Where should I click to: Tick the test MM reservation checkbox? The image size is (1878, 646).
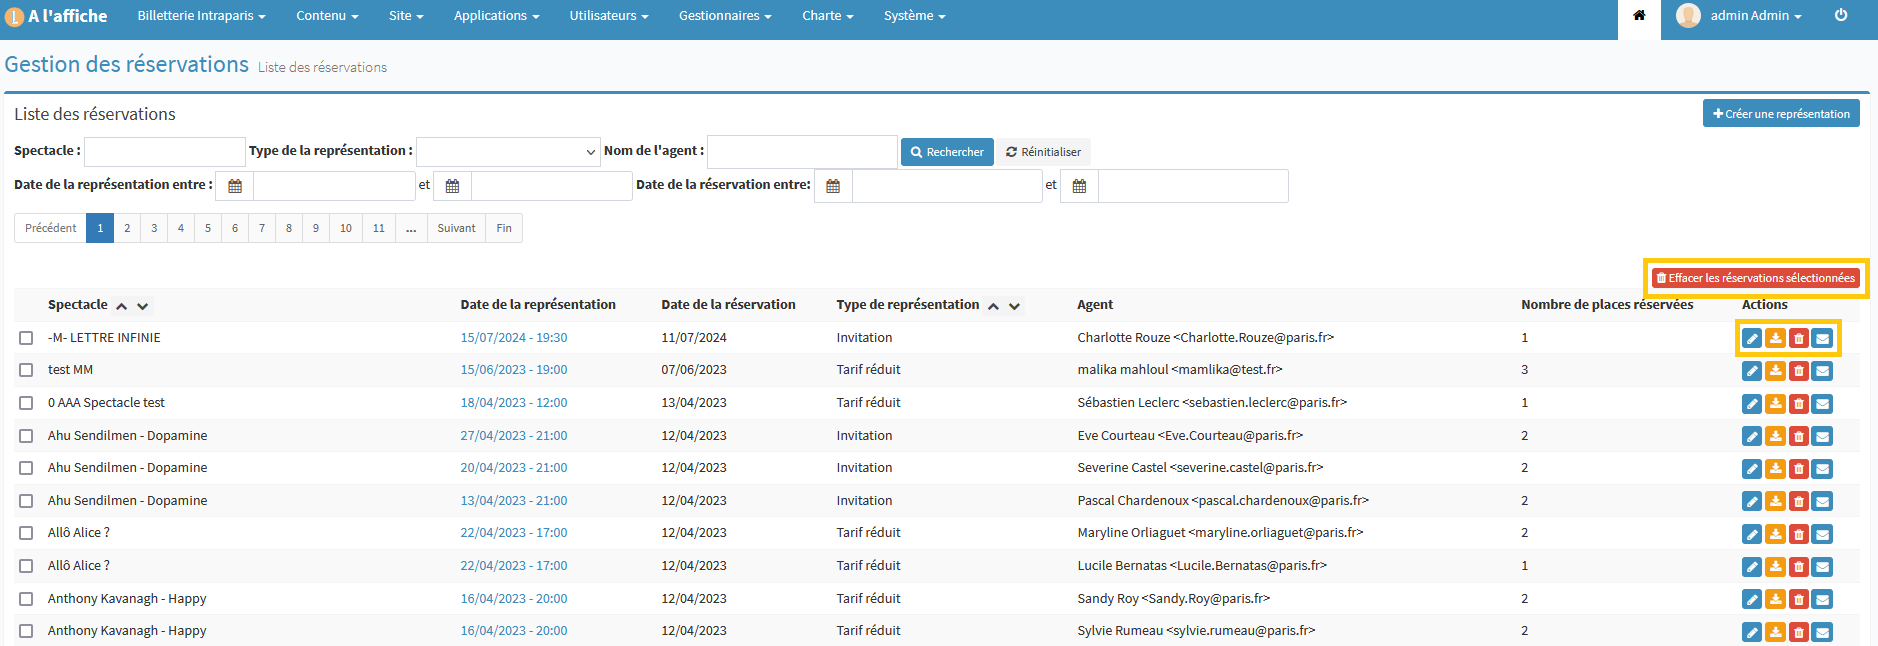coord(26,370)
